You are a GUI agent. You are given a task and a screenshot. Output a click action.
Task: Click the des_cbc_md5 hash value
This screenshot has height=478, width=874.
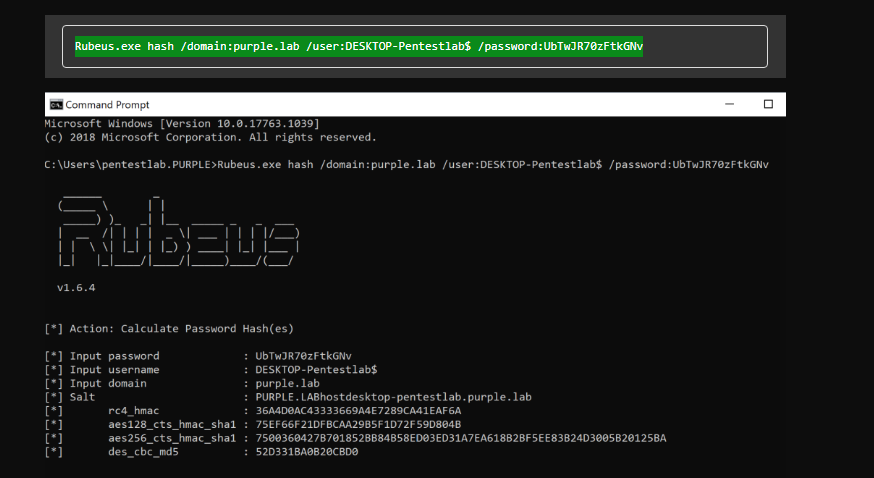click(x=307, y=452)
